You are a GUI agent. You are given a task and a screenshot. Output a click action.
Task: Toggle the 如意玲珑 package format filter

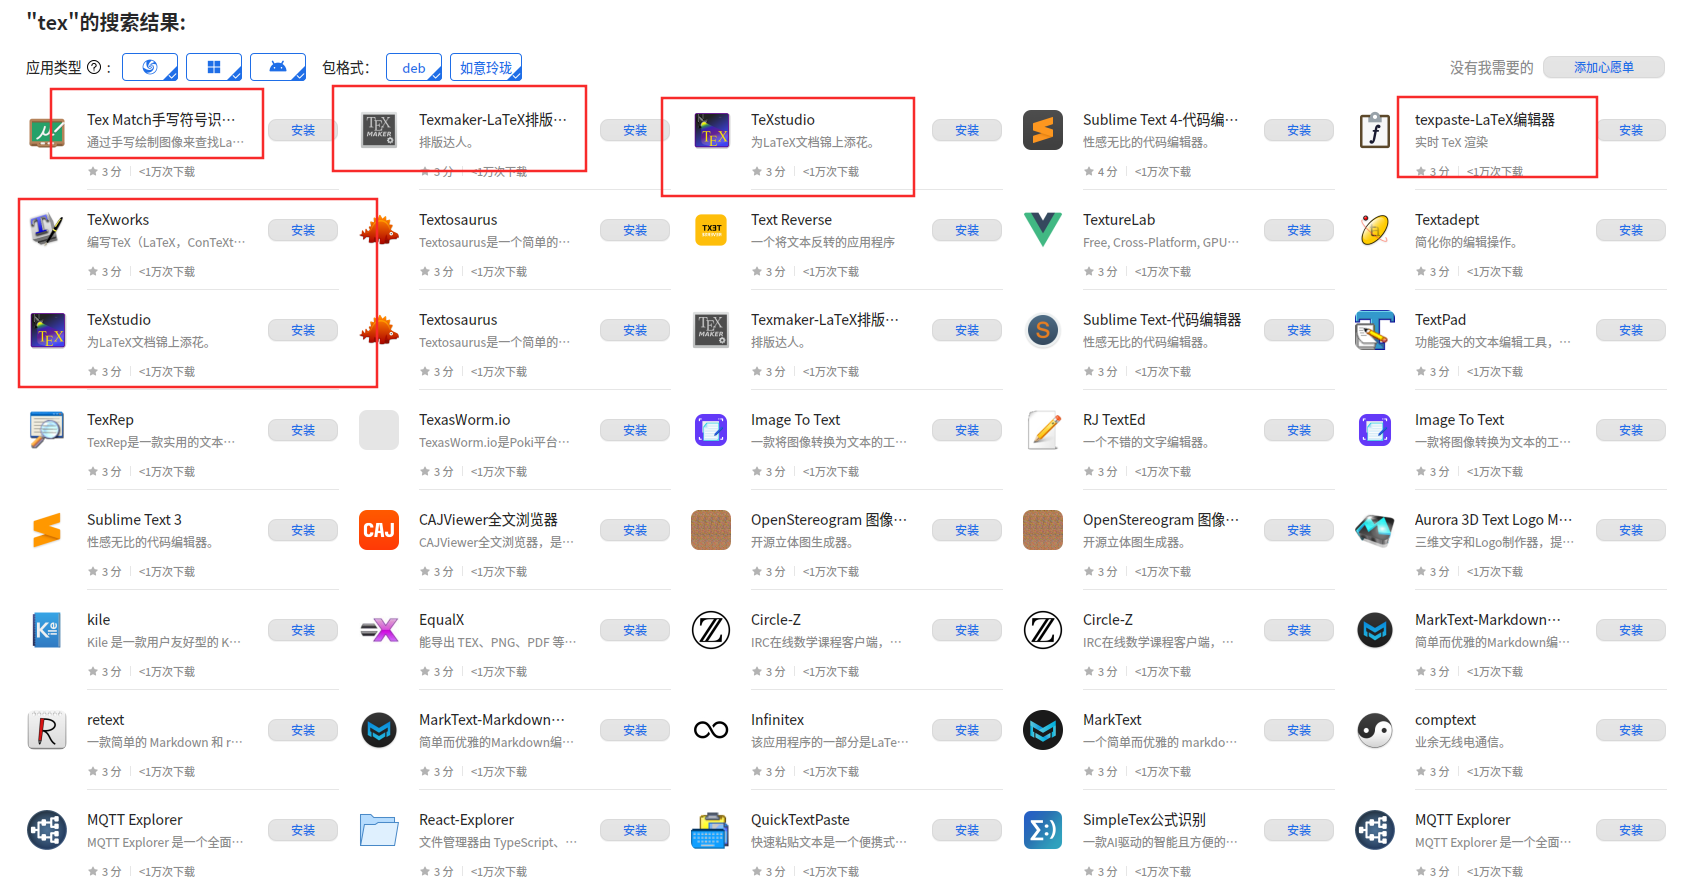(x=486, y=67)
